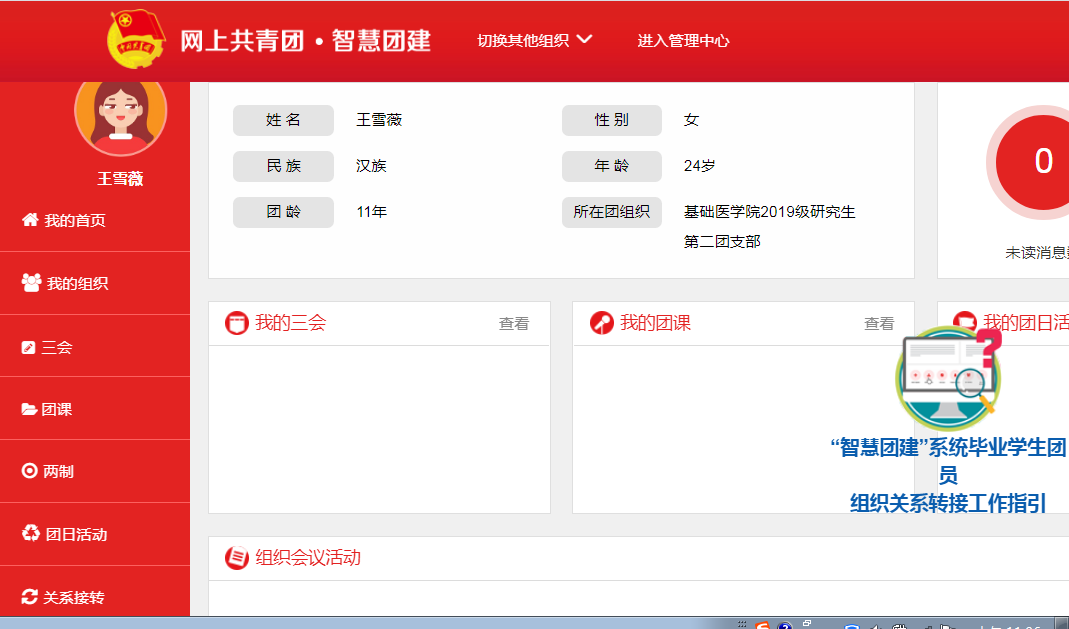The height and width of the screenshot is (629, 1069).
Task: Click the refresh icon beside 关系接转
Action: 29,597
